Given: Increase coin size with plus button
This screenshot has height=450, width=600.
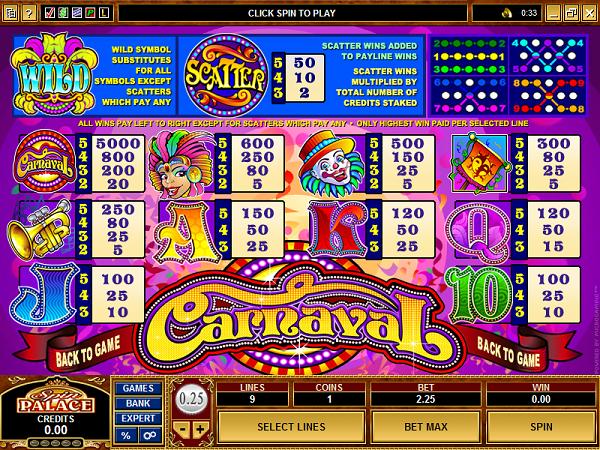Looking at the screenshot, I should click(200, 429).
